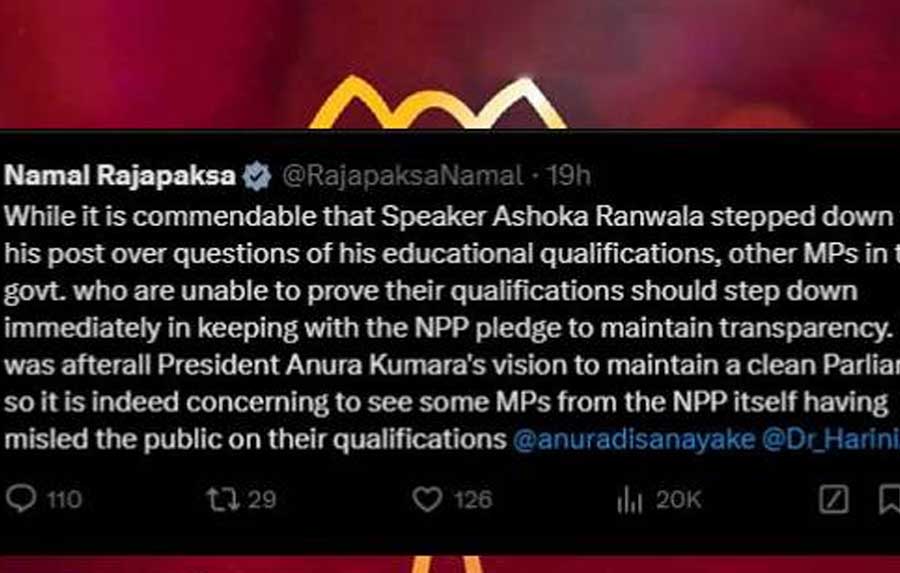Click the retweet arrows icon
Image resolution: width=900 pixels, height=573 pixels.
point(223,499)
